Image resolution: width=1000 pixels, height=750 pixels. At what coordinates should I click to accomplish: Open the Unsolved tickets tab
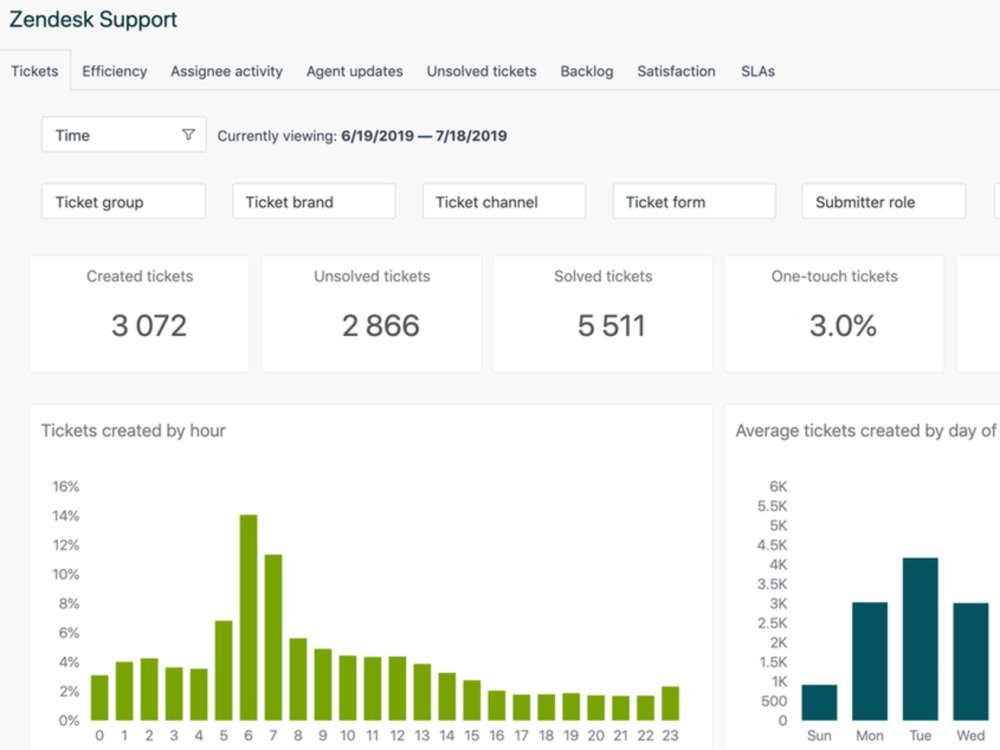(x=482, y=71)
